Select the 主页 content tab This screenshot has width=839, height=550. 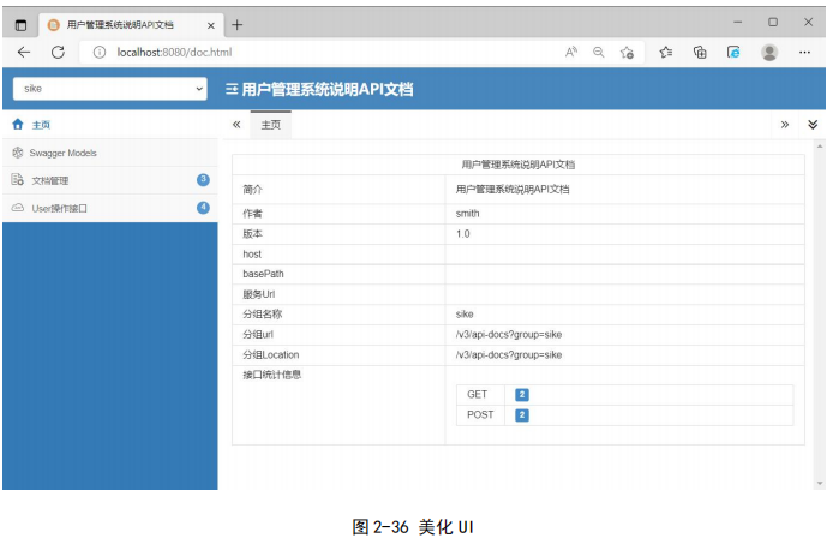pos(271,125)
